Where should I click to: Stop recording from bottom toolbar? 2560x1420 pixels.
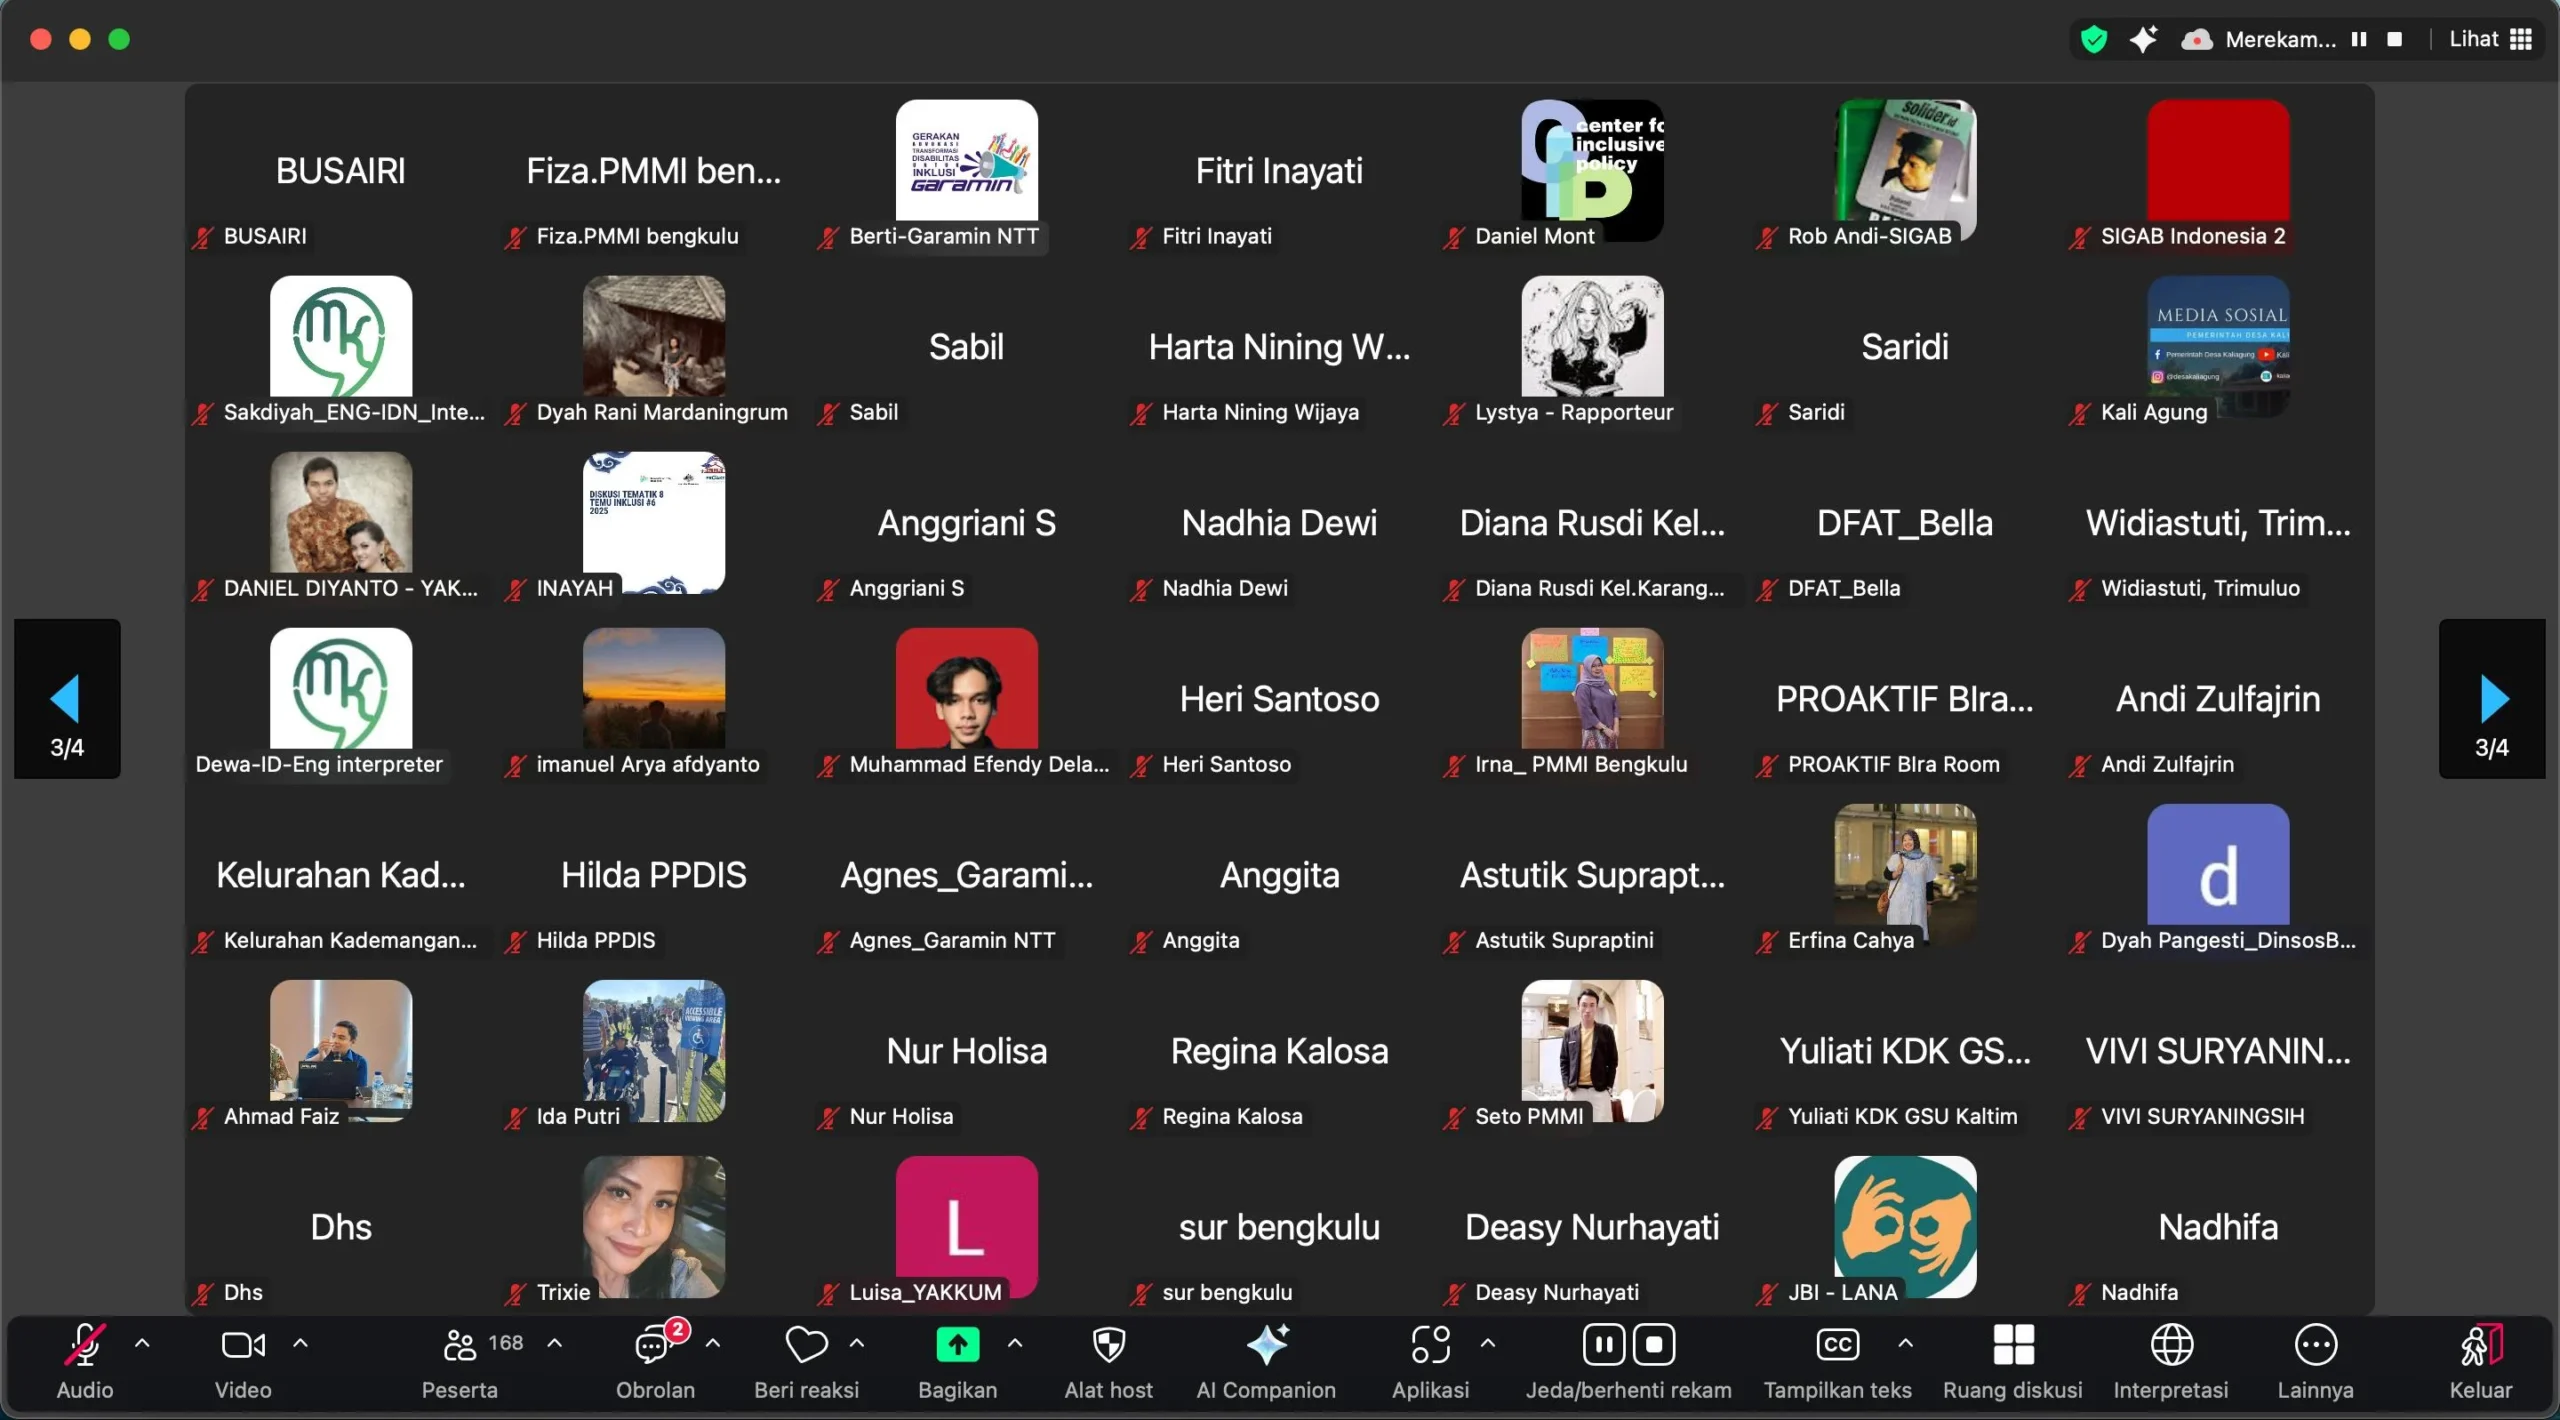tap(1654, 1346)
